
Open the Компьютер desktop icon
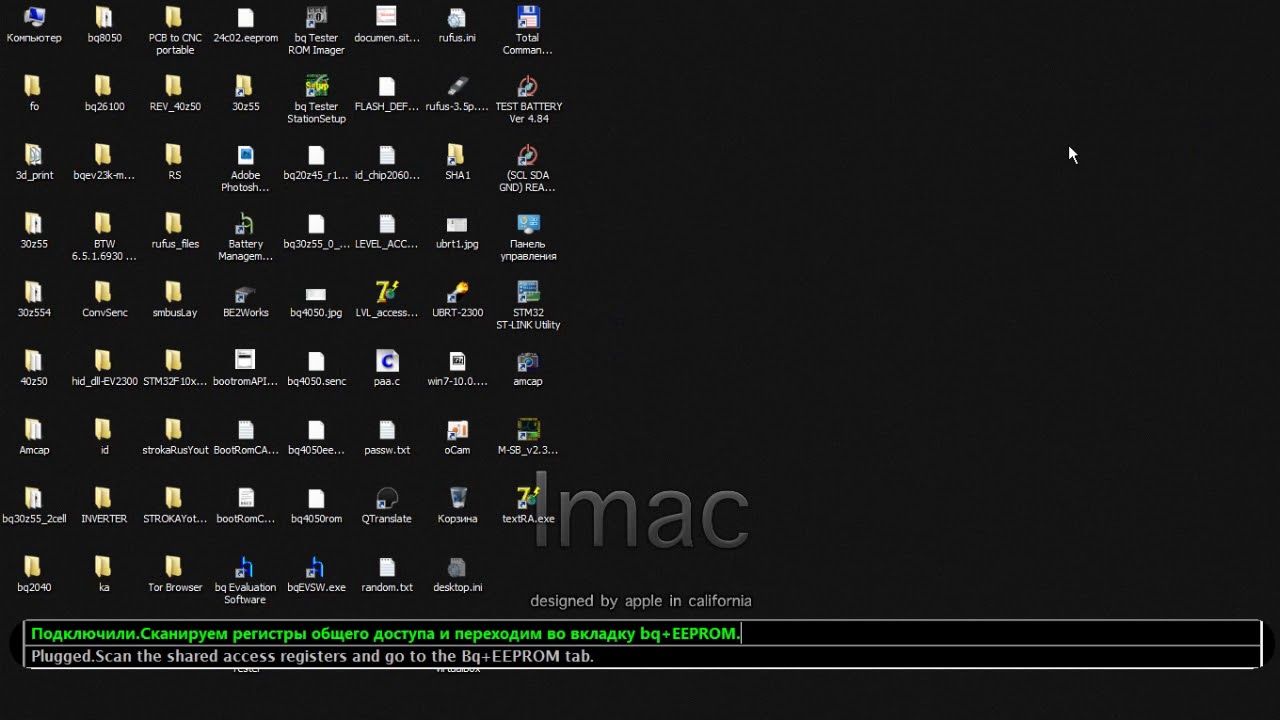pos(34,25)
